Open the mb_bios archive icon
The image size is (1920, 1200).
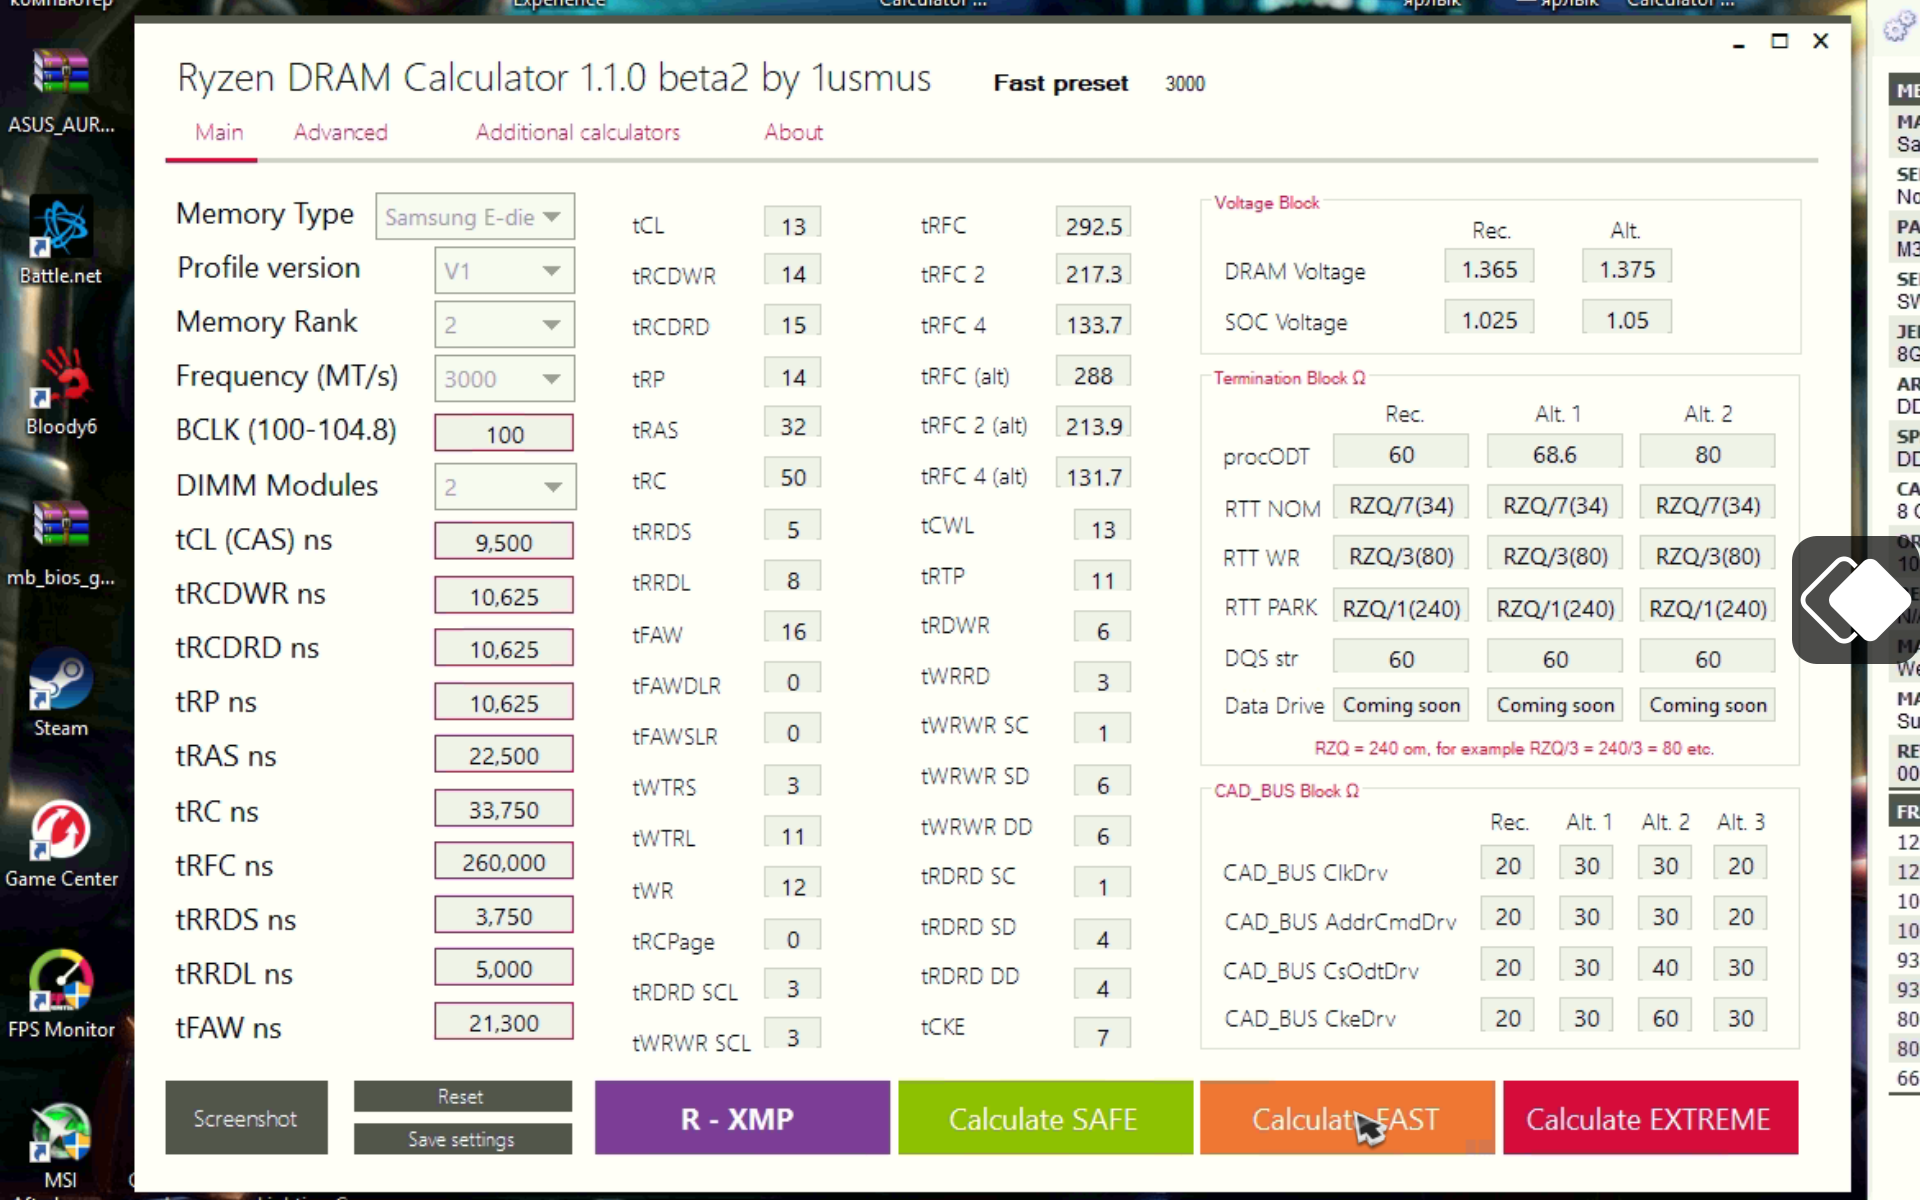point(60,527)
